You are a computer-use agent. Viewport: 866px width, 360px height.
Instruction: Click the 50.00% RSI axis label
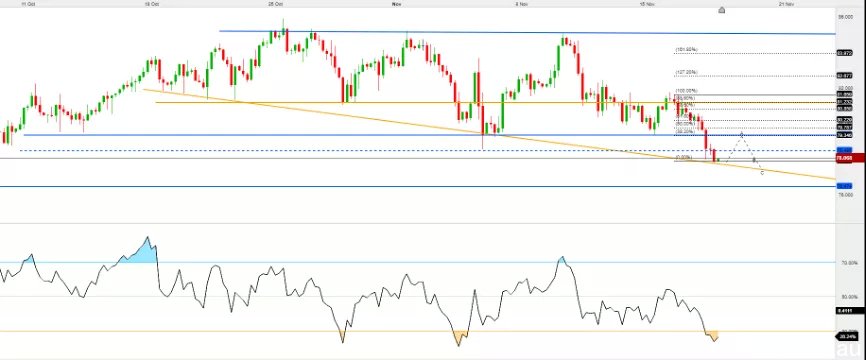pyautogui.click(x=849, y=297)
